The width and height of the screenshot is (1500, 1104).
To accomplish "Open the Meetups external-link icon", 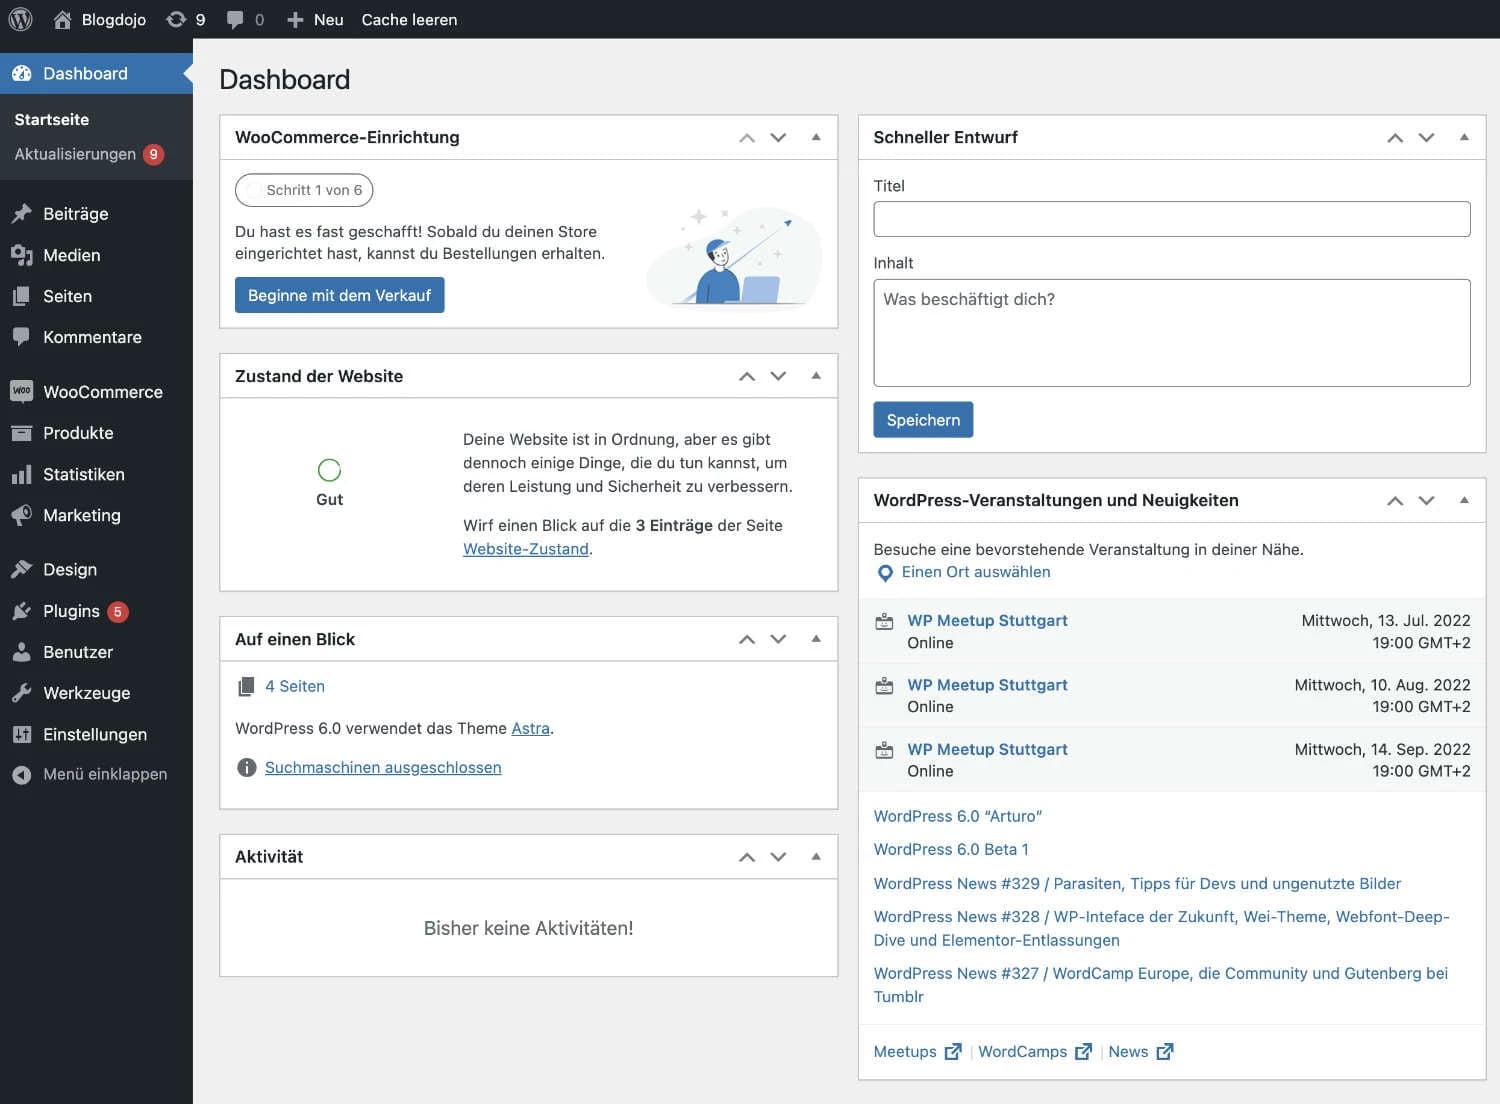I will click(x=953, y=1051).
